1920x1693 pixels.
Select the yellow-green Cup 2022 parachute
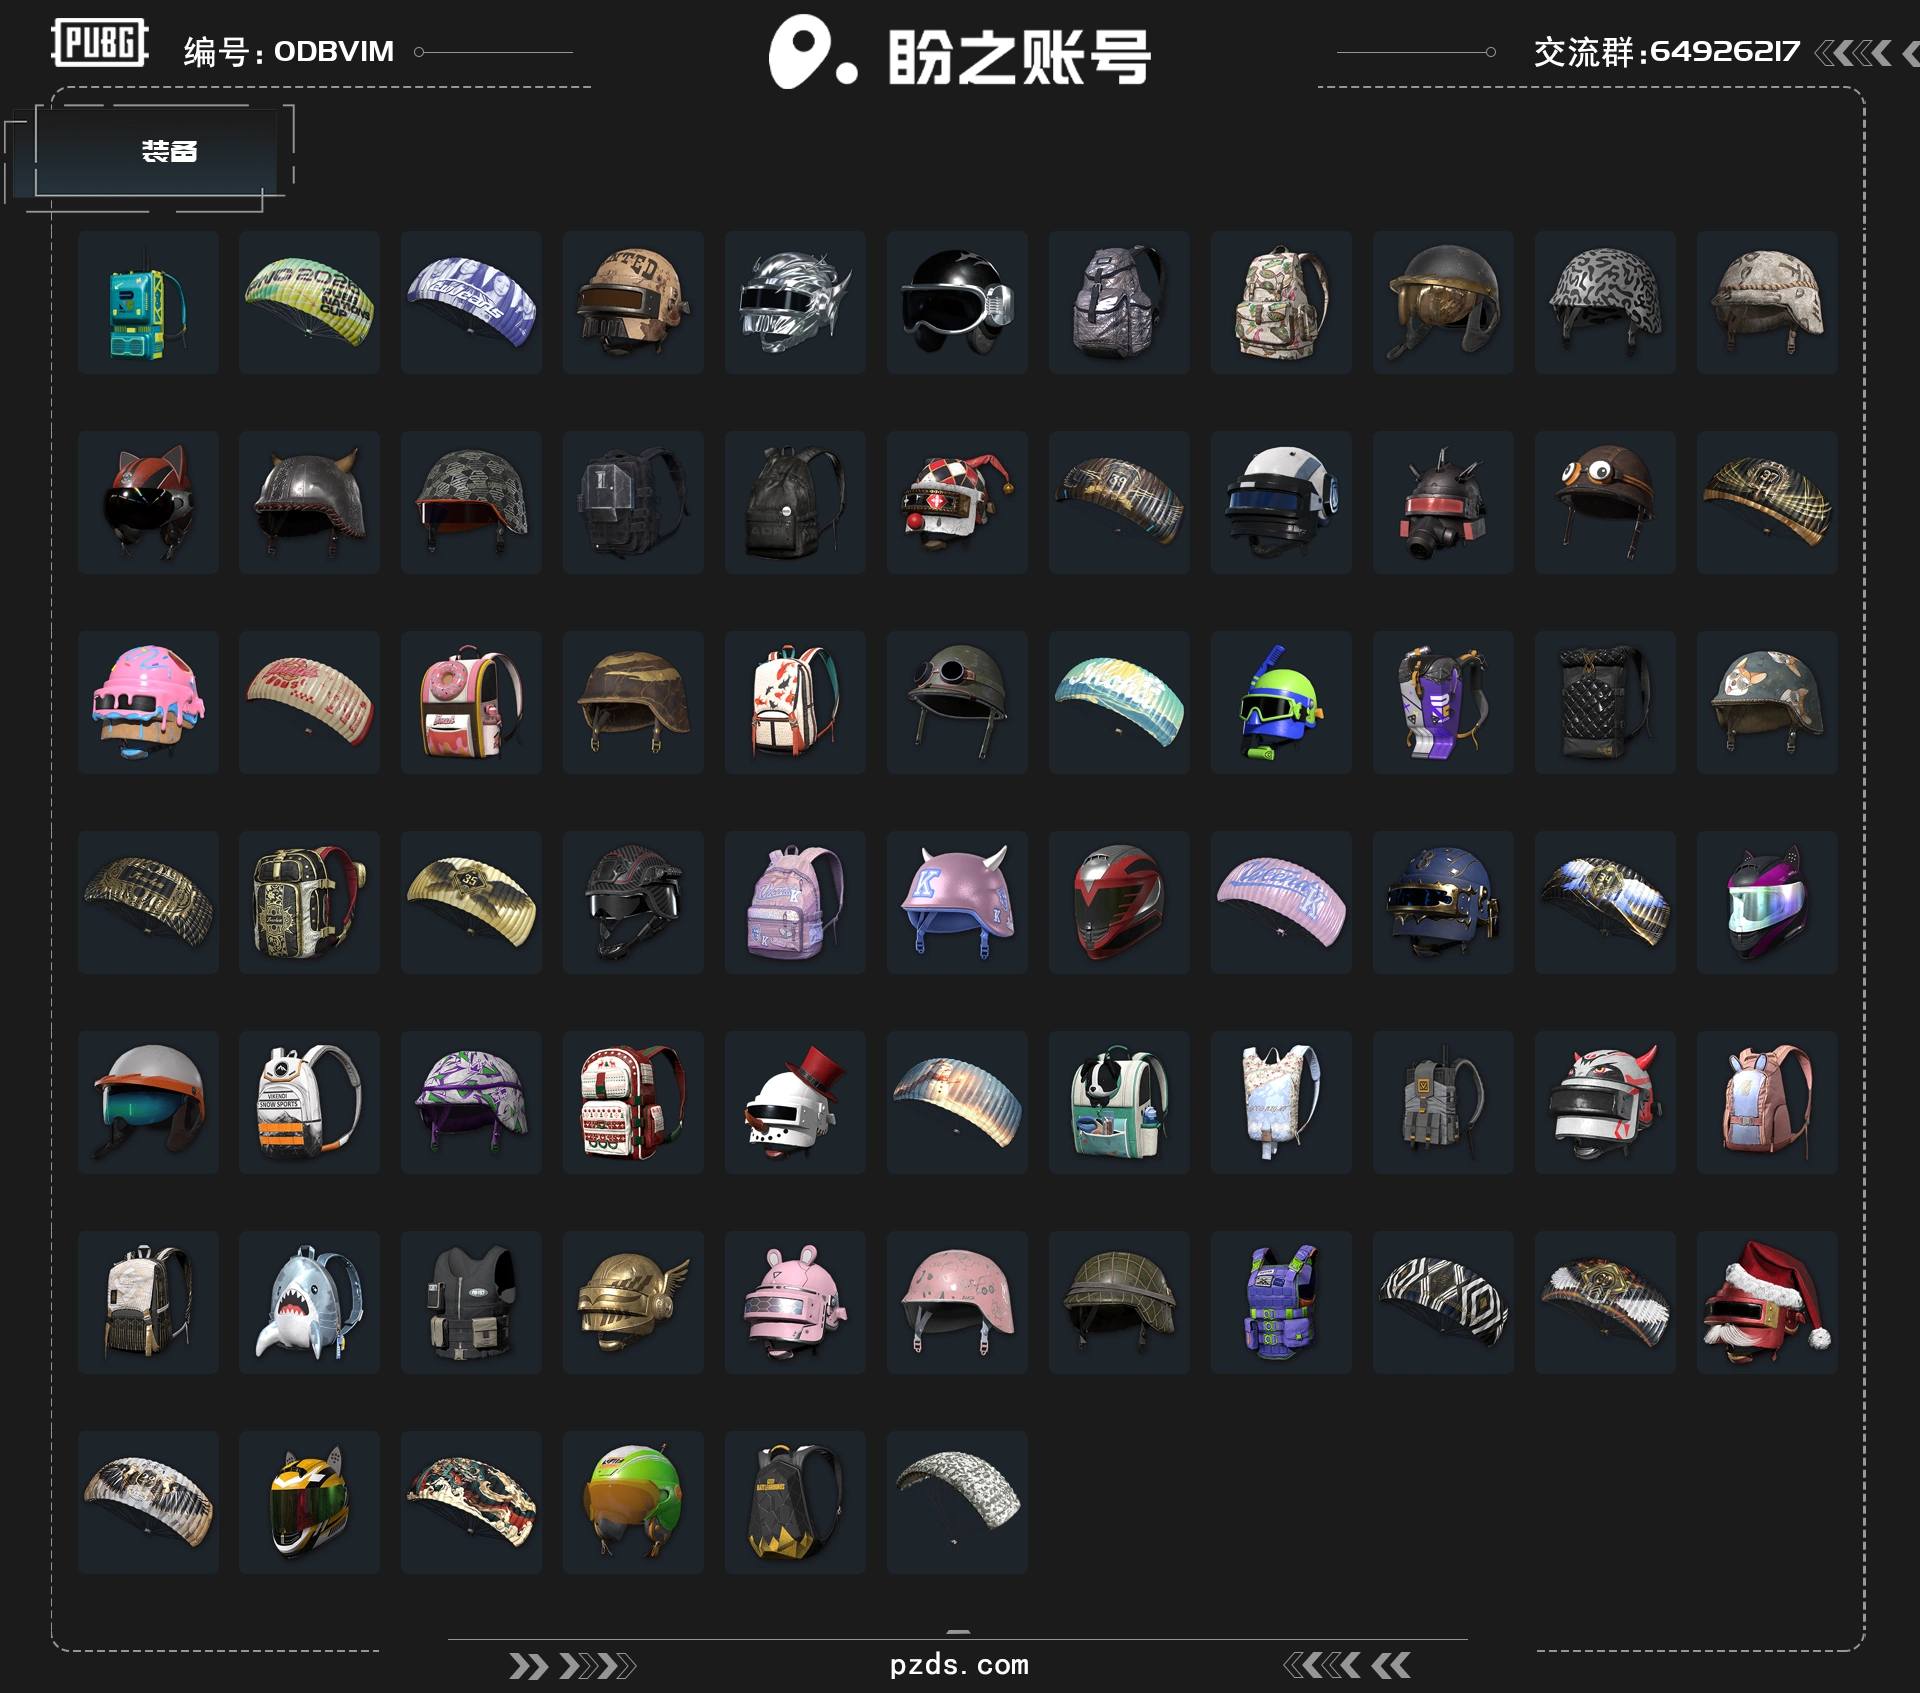tap(310, 302)
